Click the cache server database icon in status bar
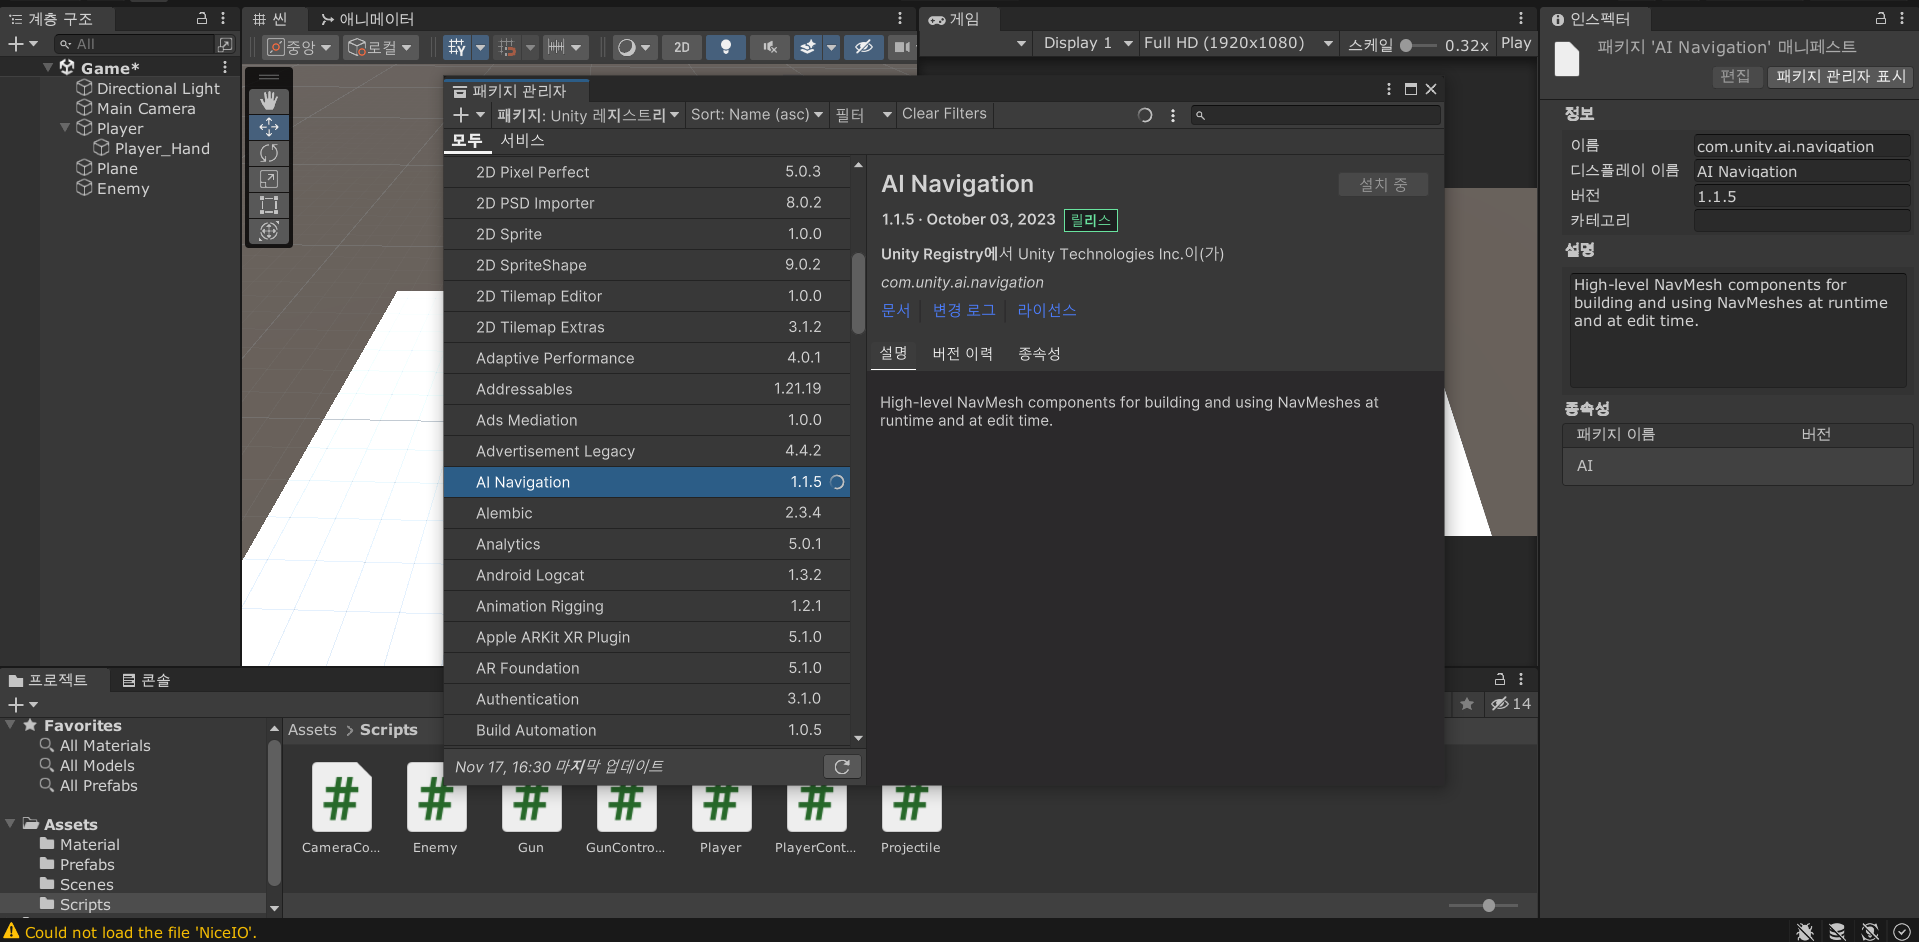 click(1837, 931)
